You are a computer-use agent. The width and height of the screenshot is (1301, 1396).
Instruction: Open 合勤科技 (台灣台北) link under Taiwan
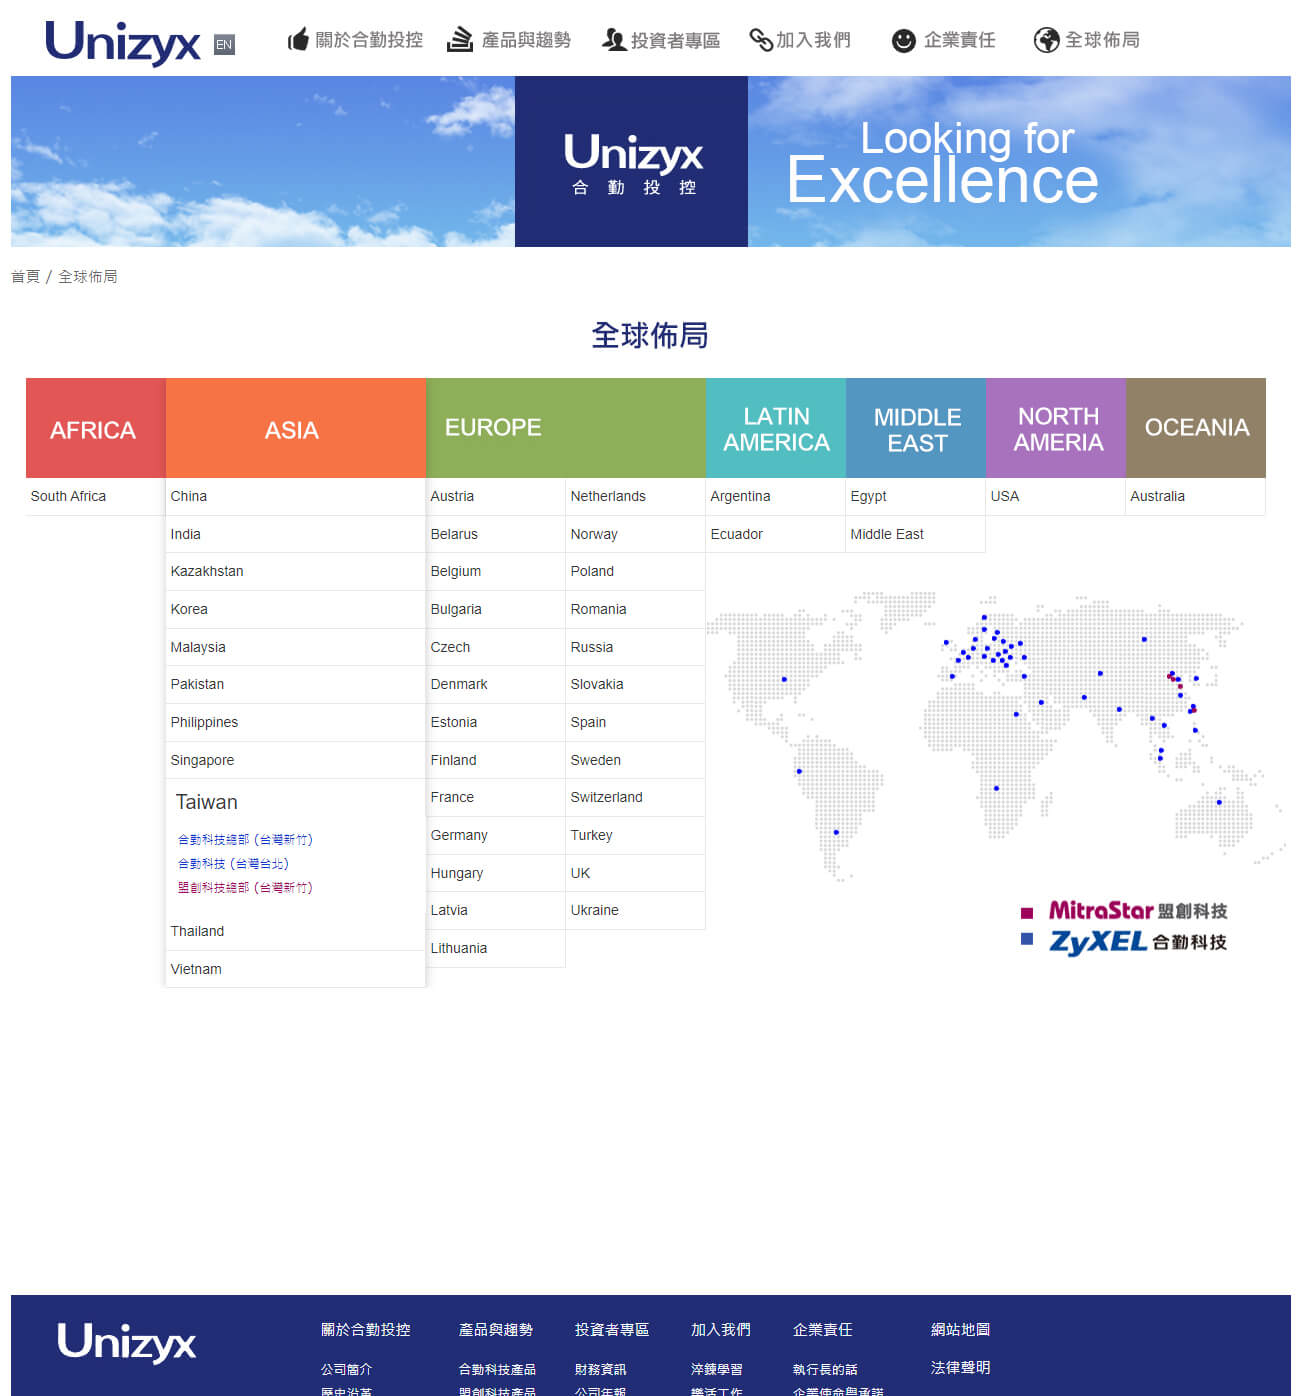click(x=233, y=864)
